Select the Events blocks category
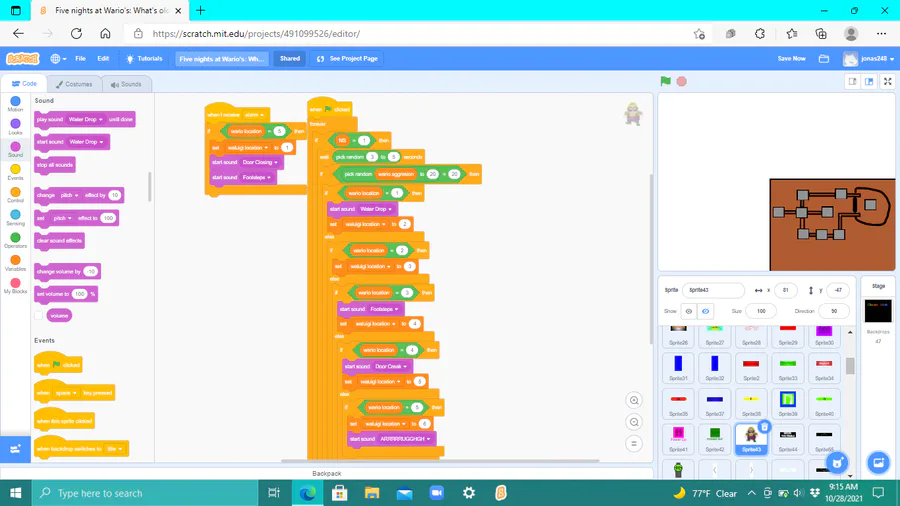900x506 pixels. (15, 172)
